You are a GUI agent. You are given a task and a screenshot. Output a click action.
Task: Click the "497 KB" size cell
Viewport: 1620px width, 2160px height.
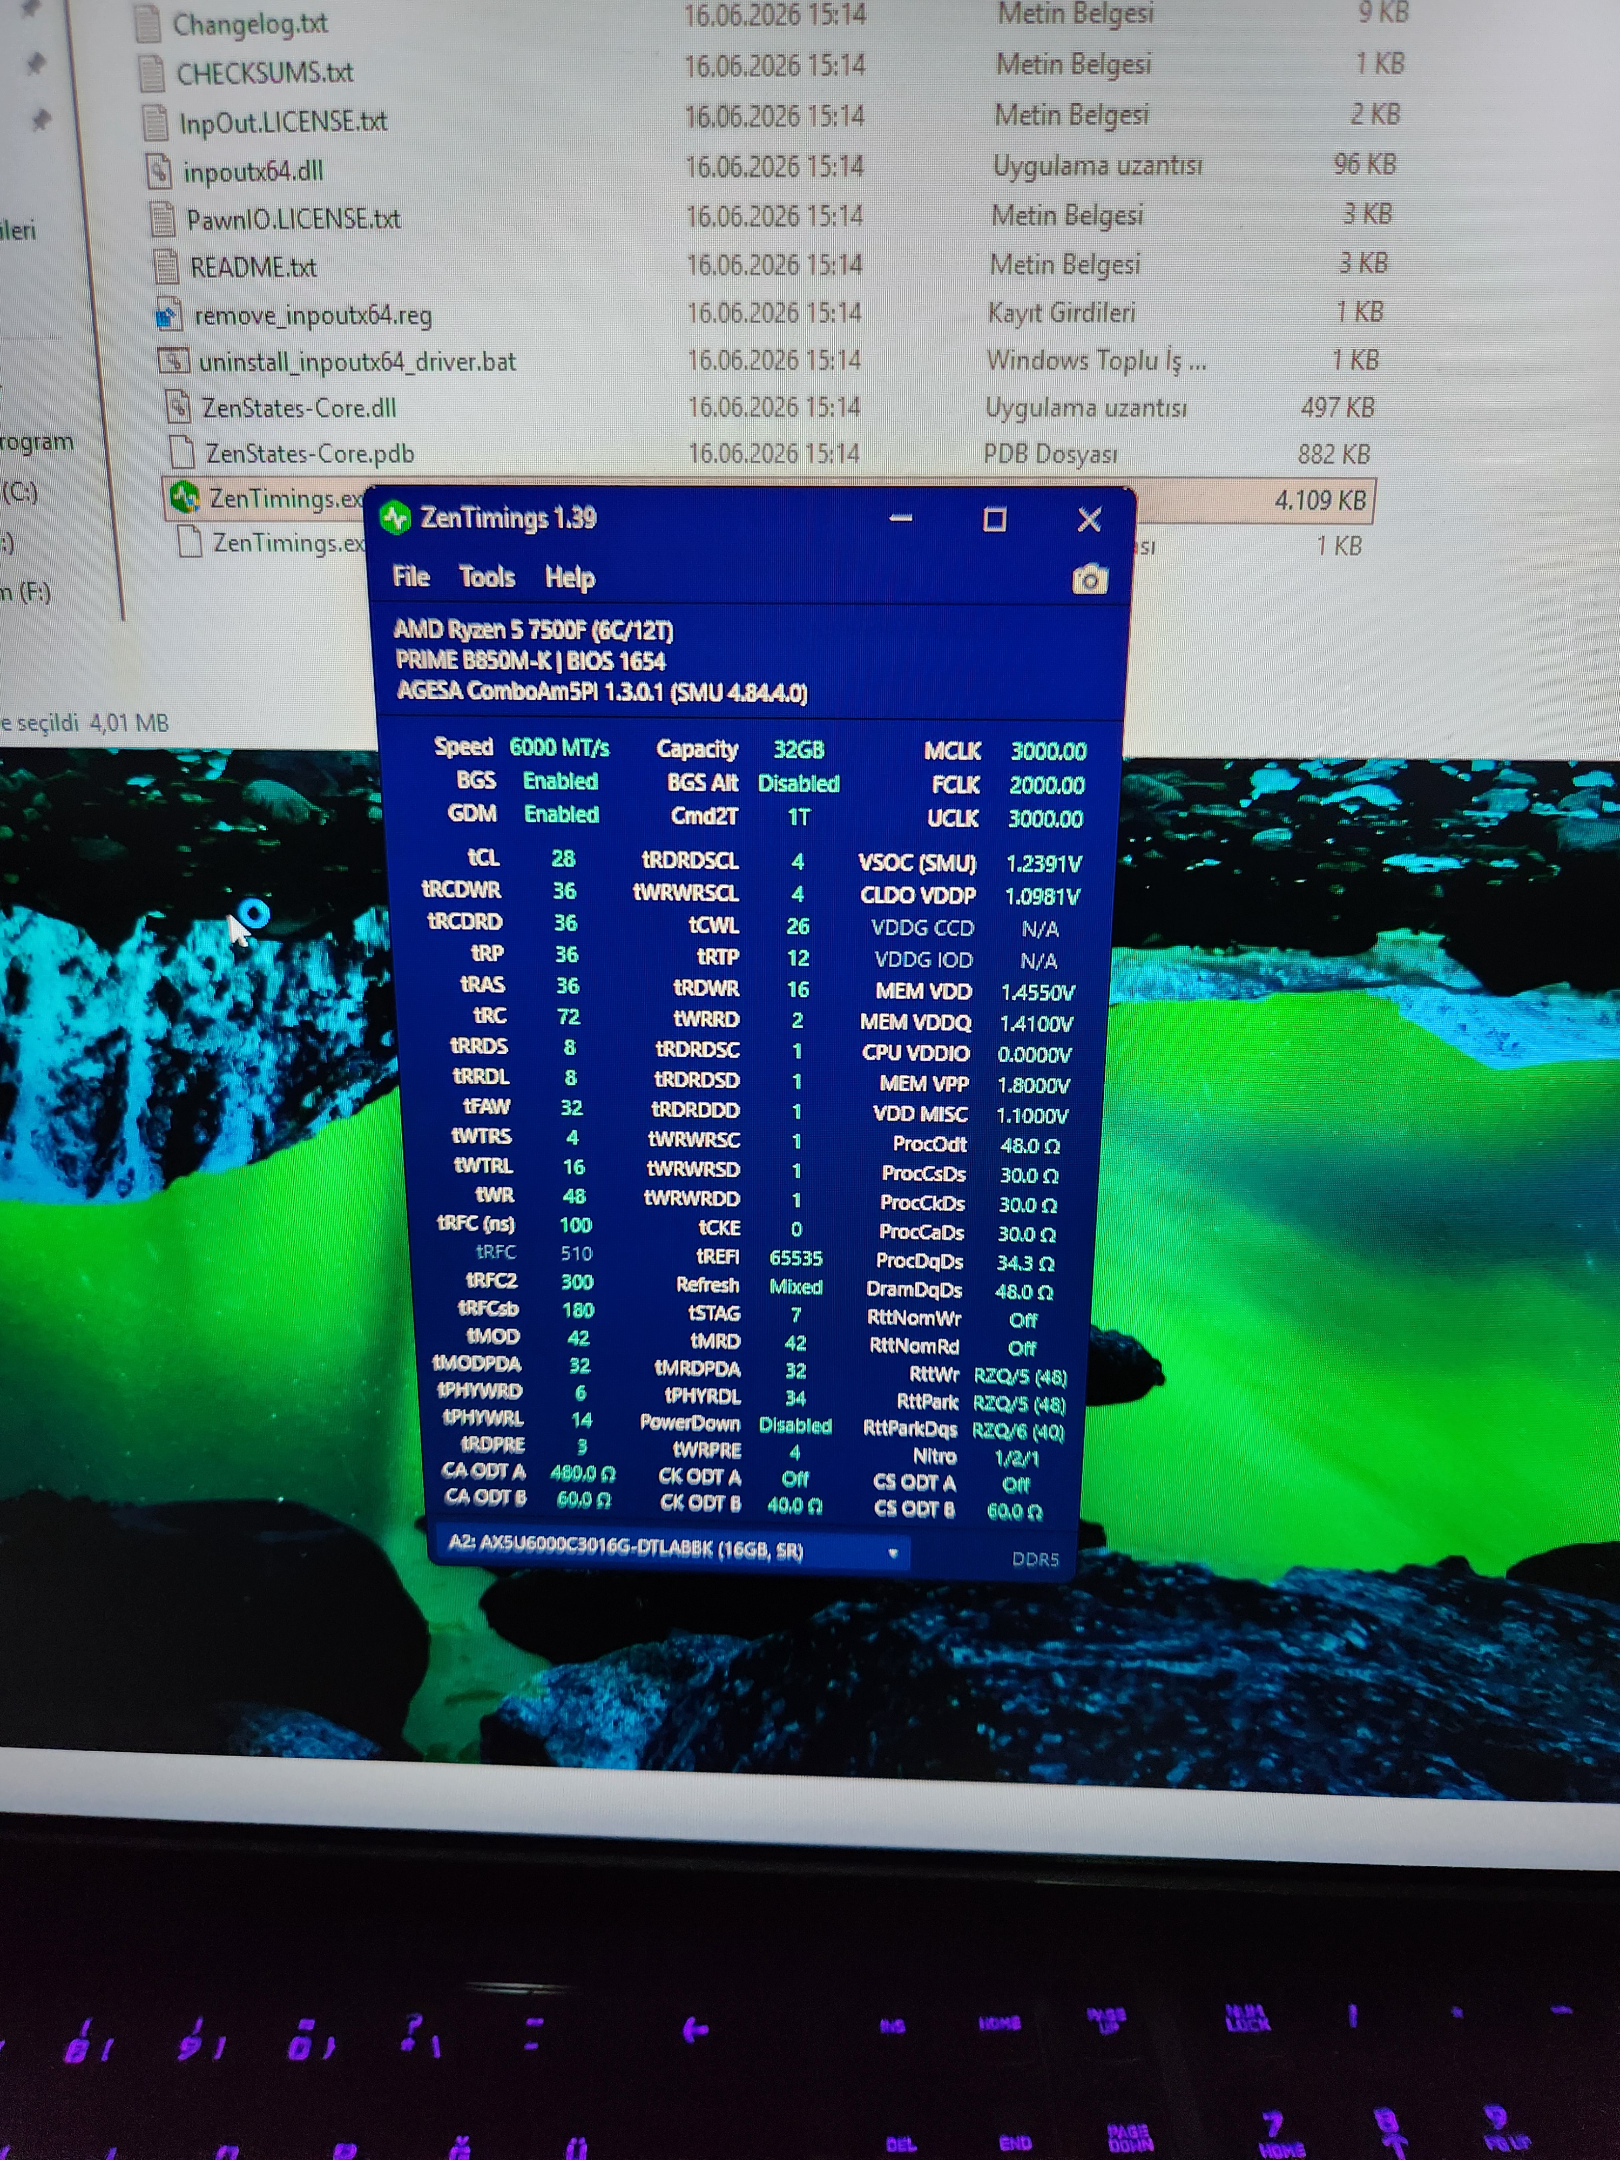pos(1338,408)
